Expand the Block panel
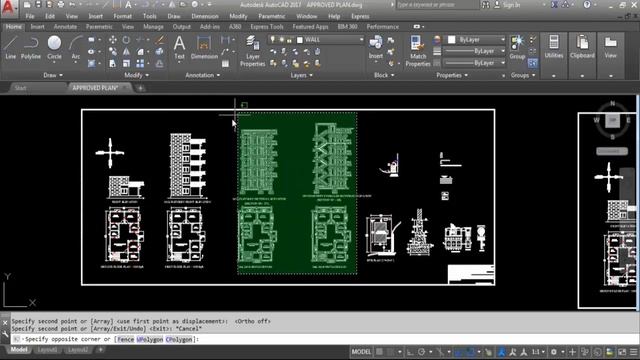 384,75
